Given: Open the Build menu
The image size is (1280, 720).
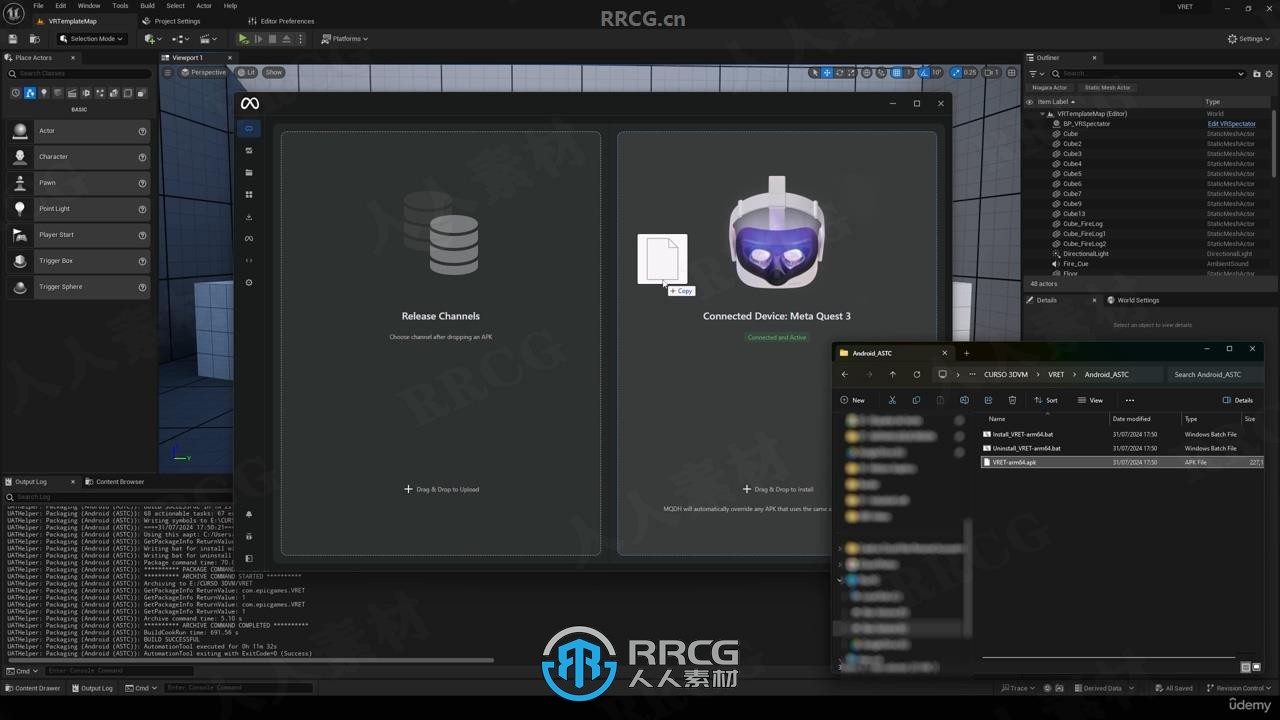Looking at the screenshot, I should pos(147,6).
